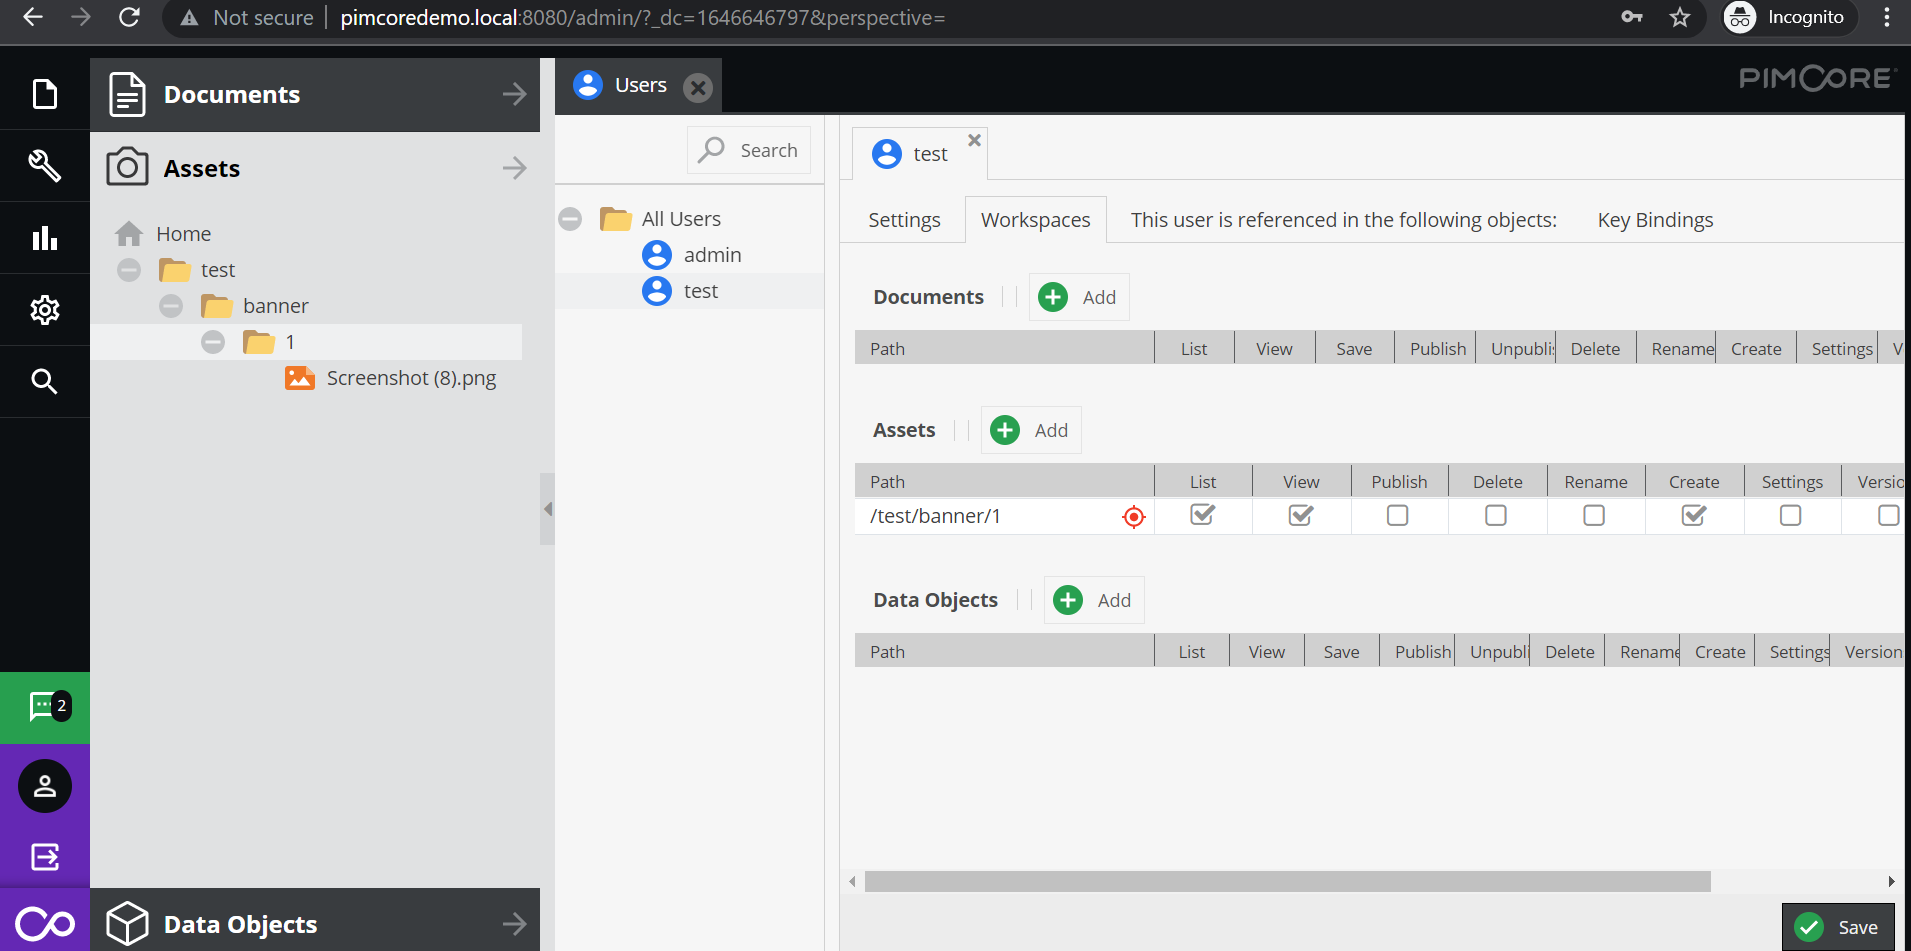This screenshot has width=1911, height=951.
Task: Disable List permission on the asset workspace row
Action: coord(1202,515)
